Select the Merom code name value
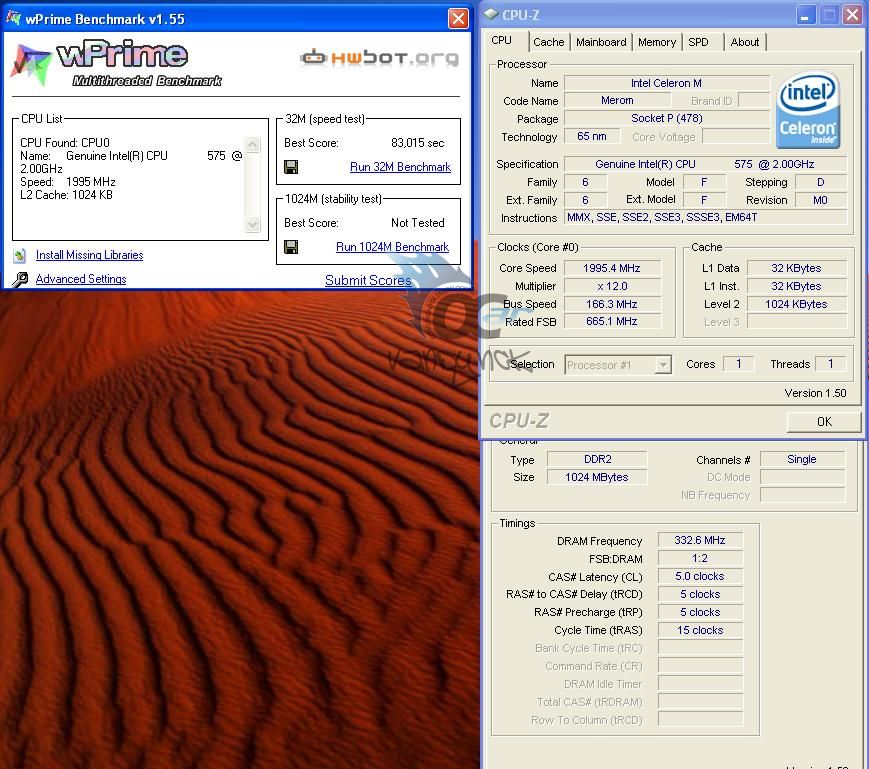This screenshot has width=869, height=769. point(617,101)
